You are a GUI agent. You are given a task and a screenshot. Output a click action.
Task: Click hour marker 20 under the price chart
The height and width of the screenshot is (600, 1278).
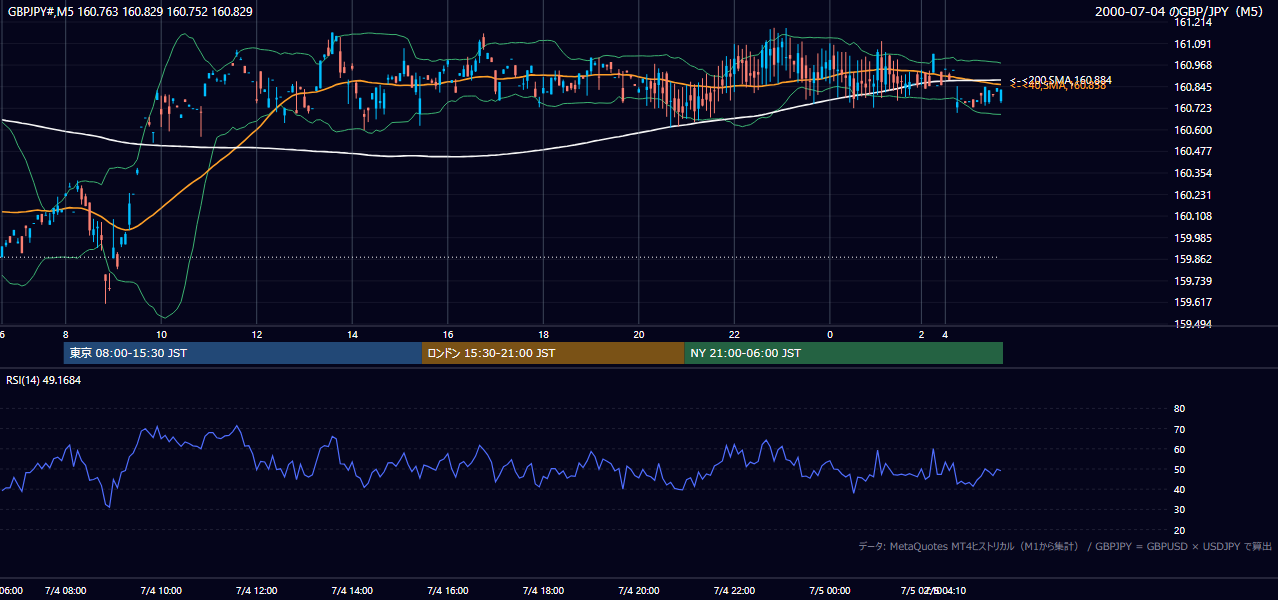pos(639,334)
